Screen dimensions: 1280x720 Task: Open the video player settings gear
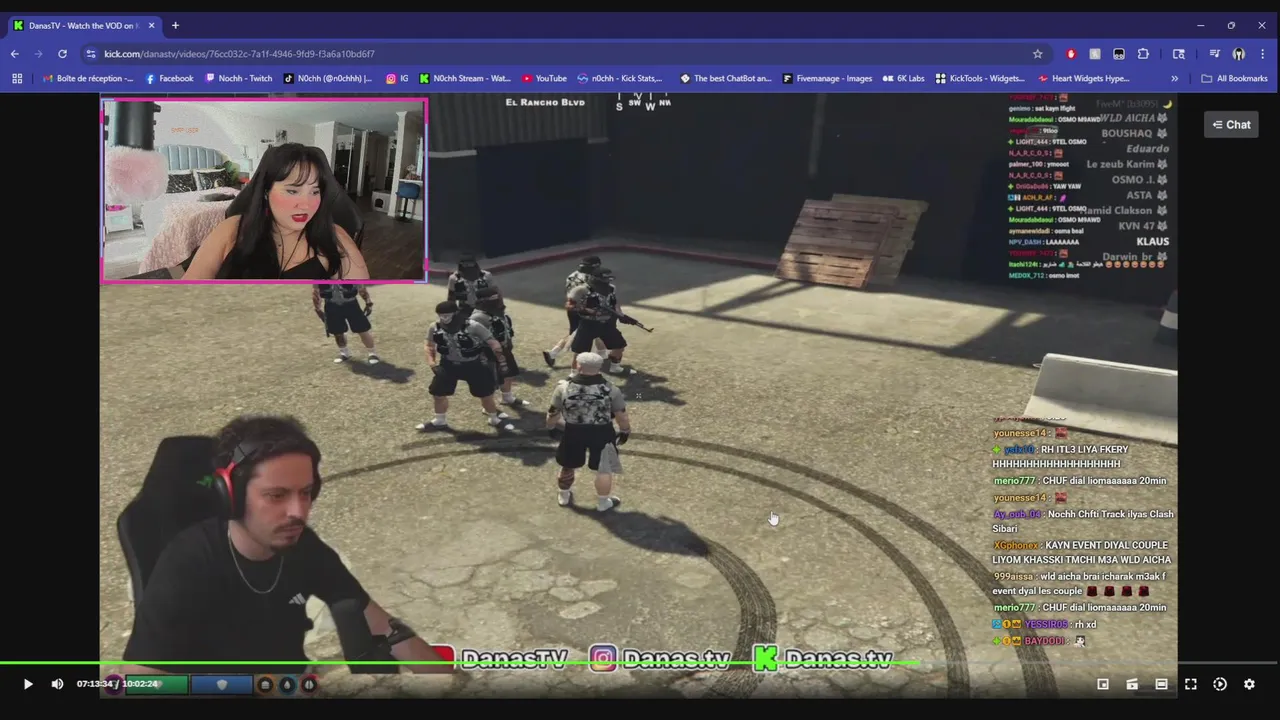1249,684
